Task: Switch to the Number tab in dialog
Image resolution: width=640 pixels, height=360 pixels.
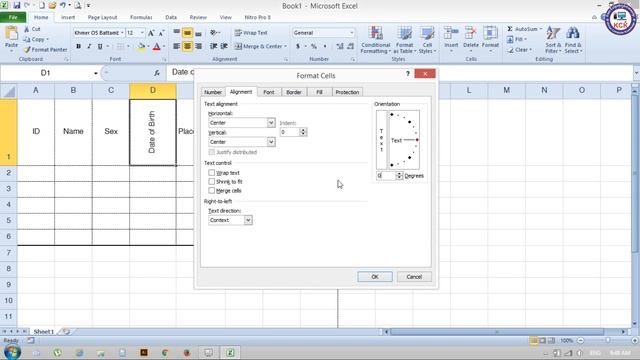Action: (213, 92)
